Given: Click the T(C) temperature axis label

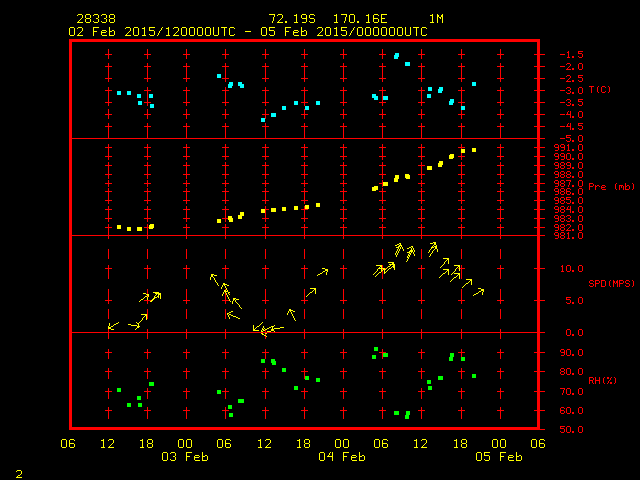Looking at the screenshot, I should click(600, 90).
